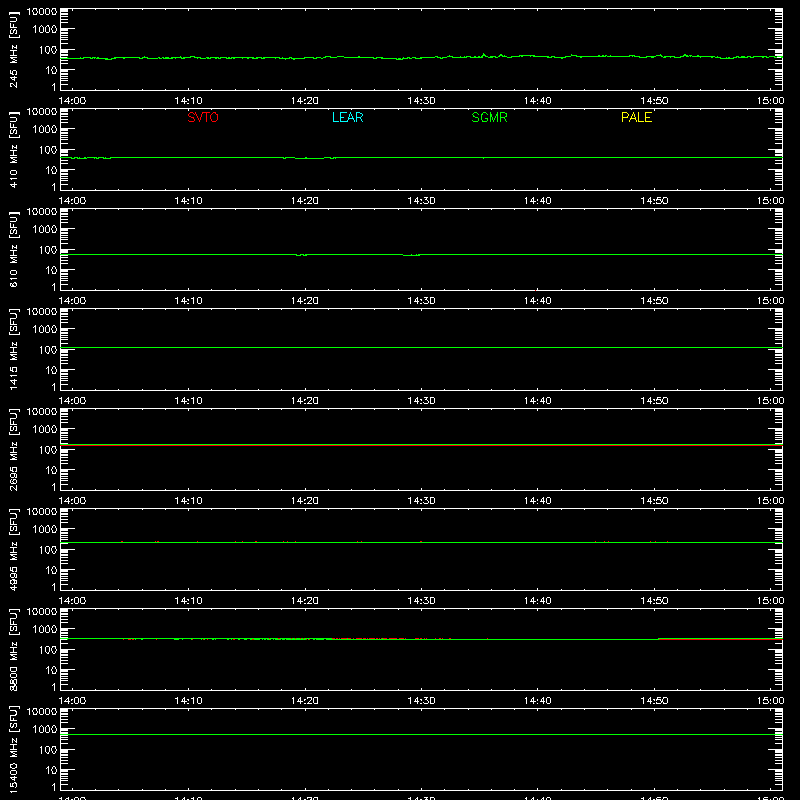Click the 1000 value on the 1415 MHz axis

[45, 330]
